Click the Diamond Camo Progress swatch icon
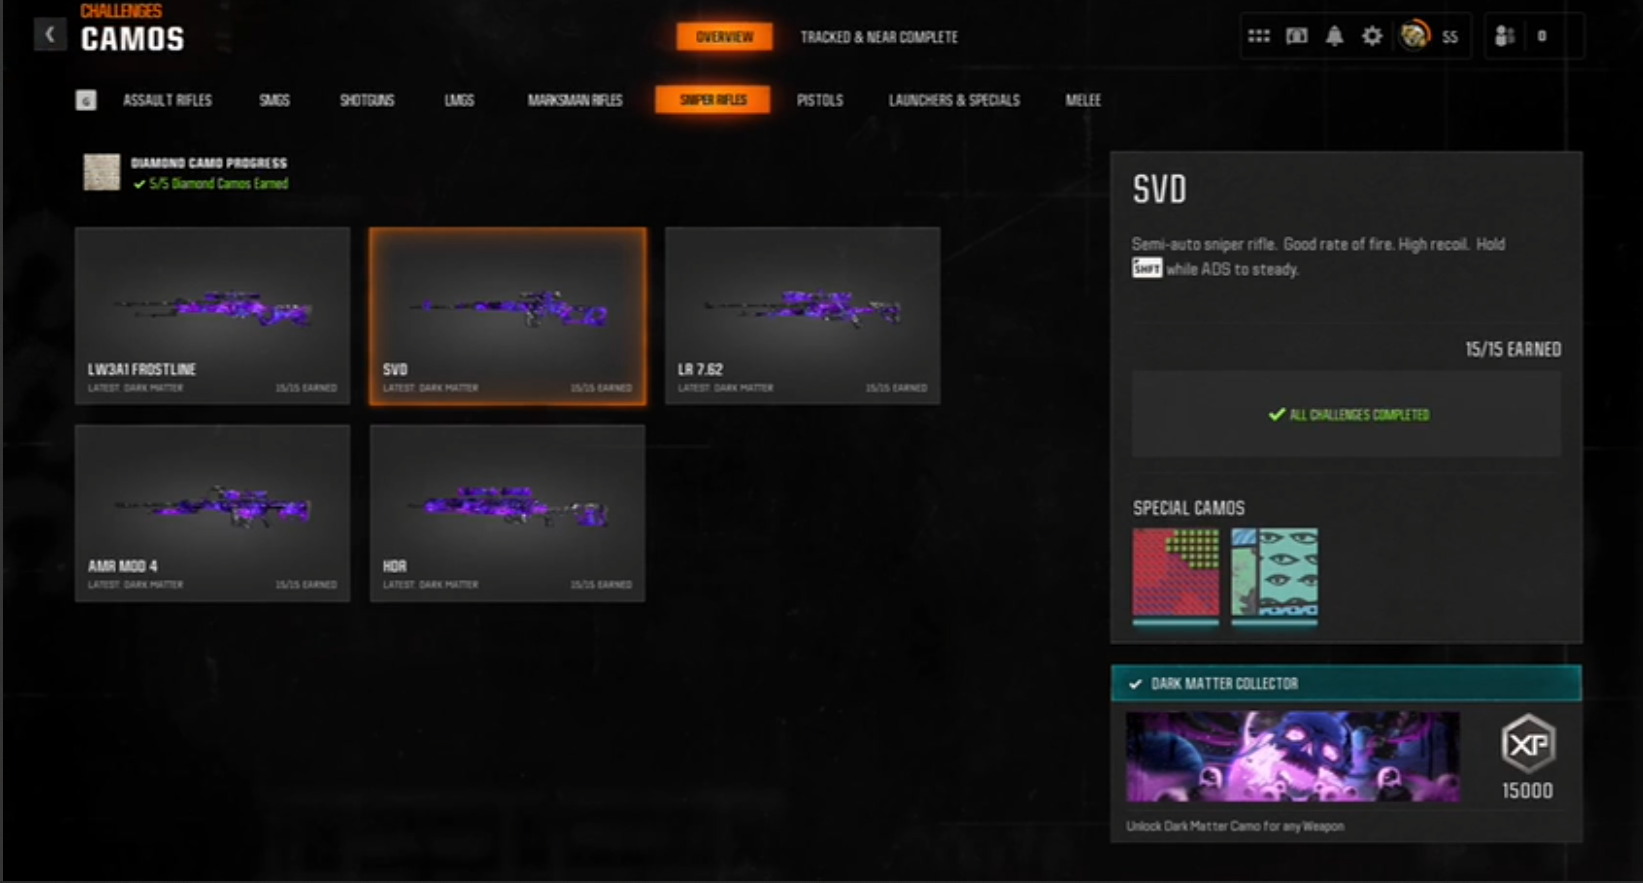Image resolution: width=1643 pixels, height=883 pixels. [x=102, y=172]
